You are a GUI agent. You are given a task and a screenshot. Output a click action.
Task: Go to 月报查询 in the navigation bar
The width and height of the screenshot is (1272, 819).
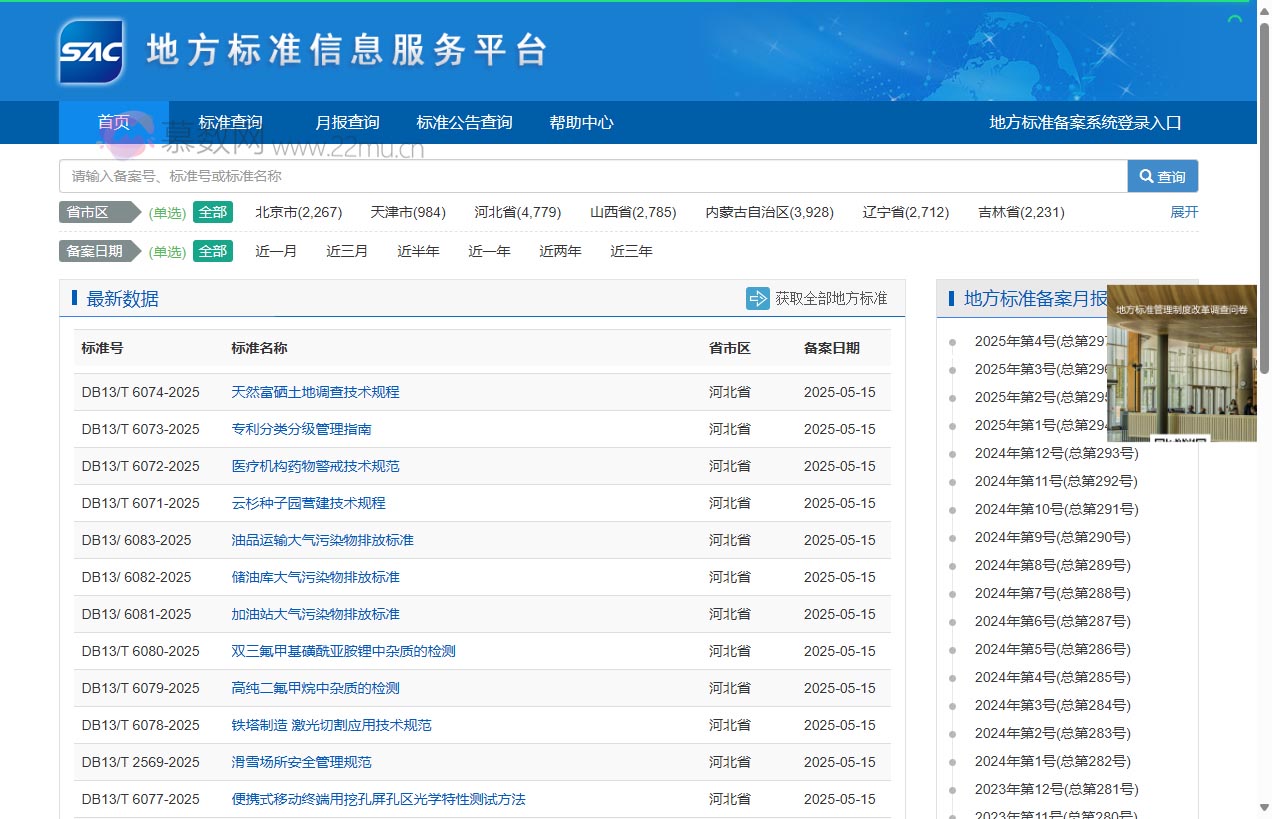tap(347, 123)
